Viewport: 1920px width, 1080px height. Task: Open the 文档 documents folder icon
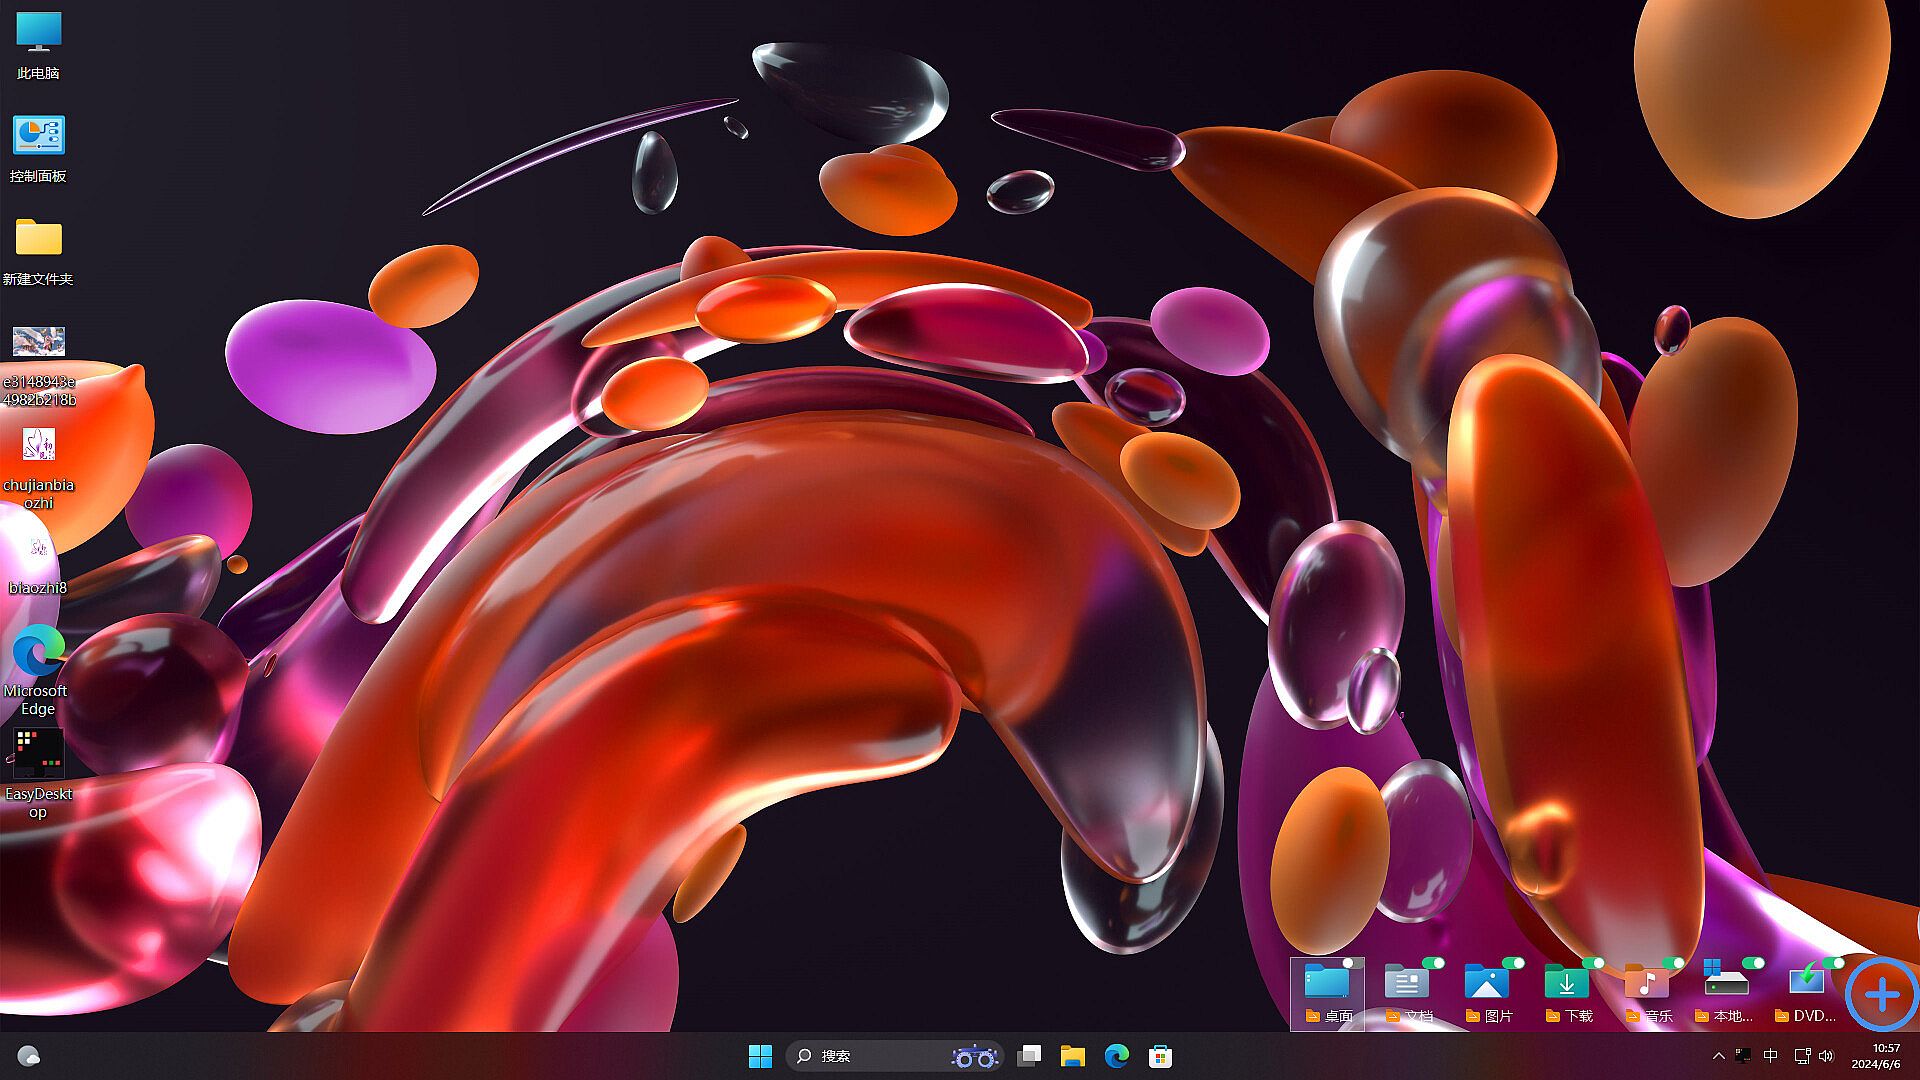click(1407, 983)
